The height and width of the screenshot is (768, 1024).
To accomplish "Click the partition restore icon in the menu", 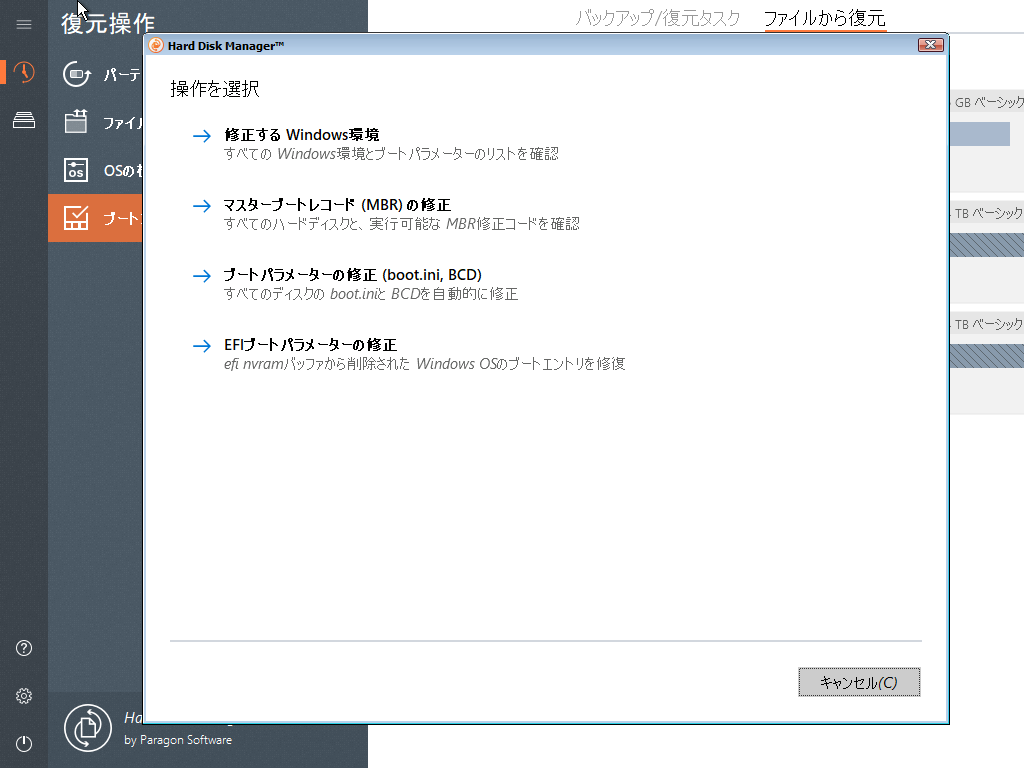I will coord(76,74).
